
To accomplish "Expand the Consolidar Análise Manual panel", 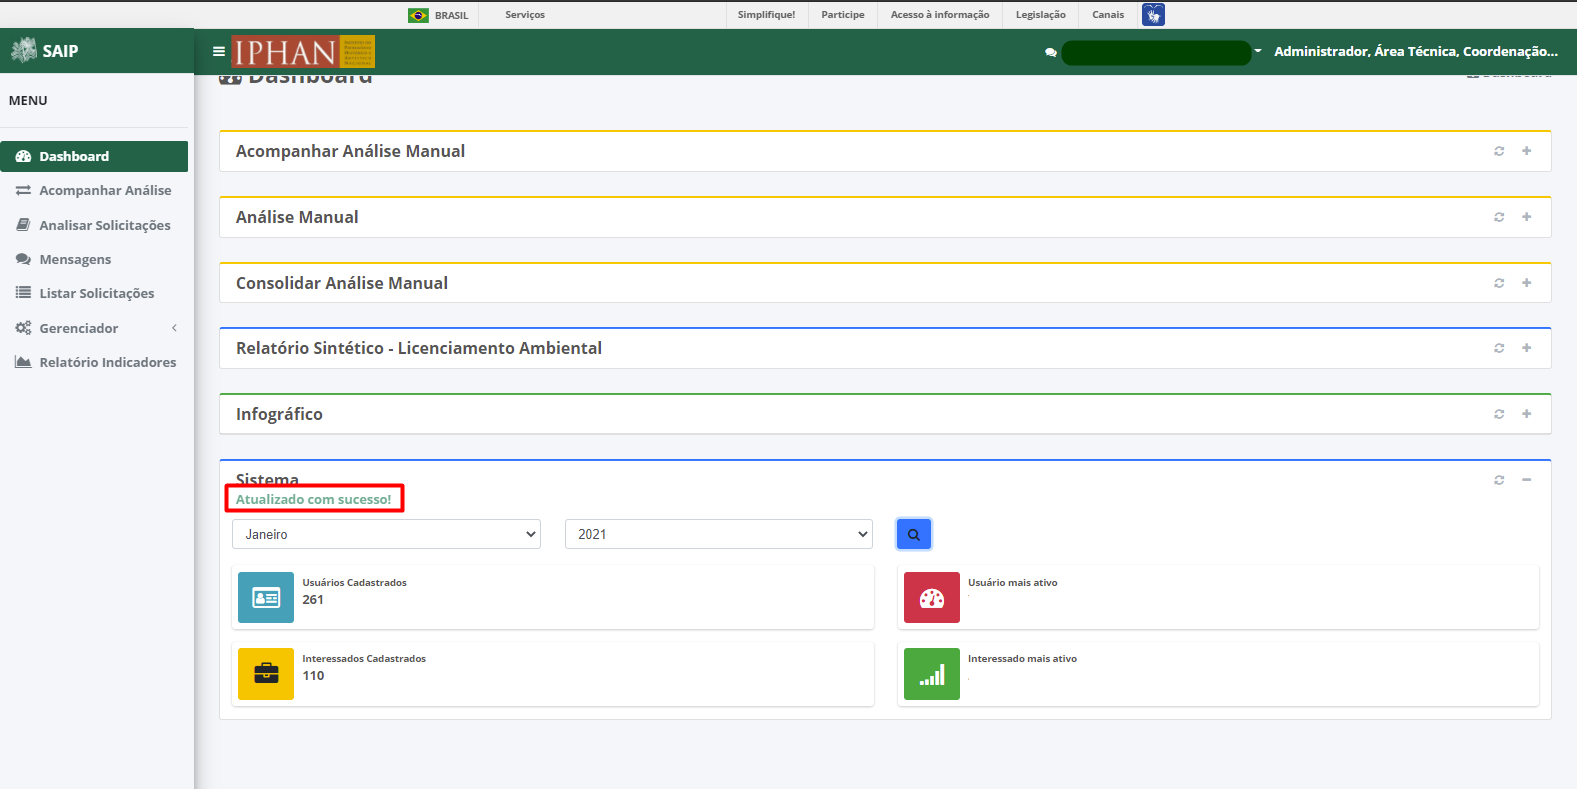I will tap(1529, 284).
